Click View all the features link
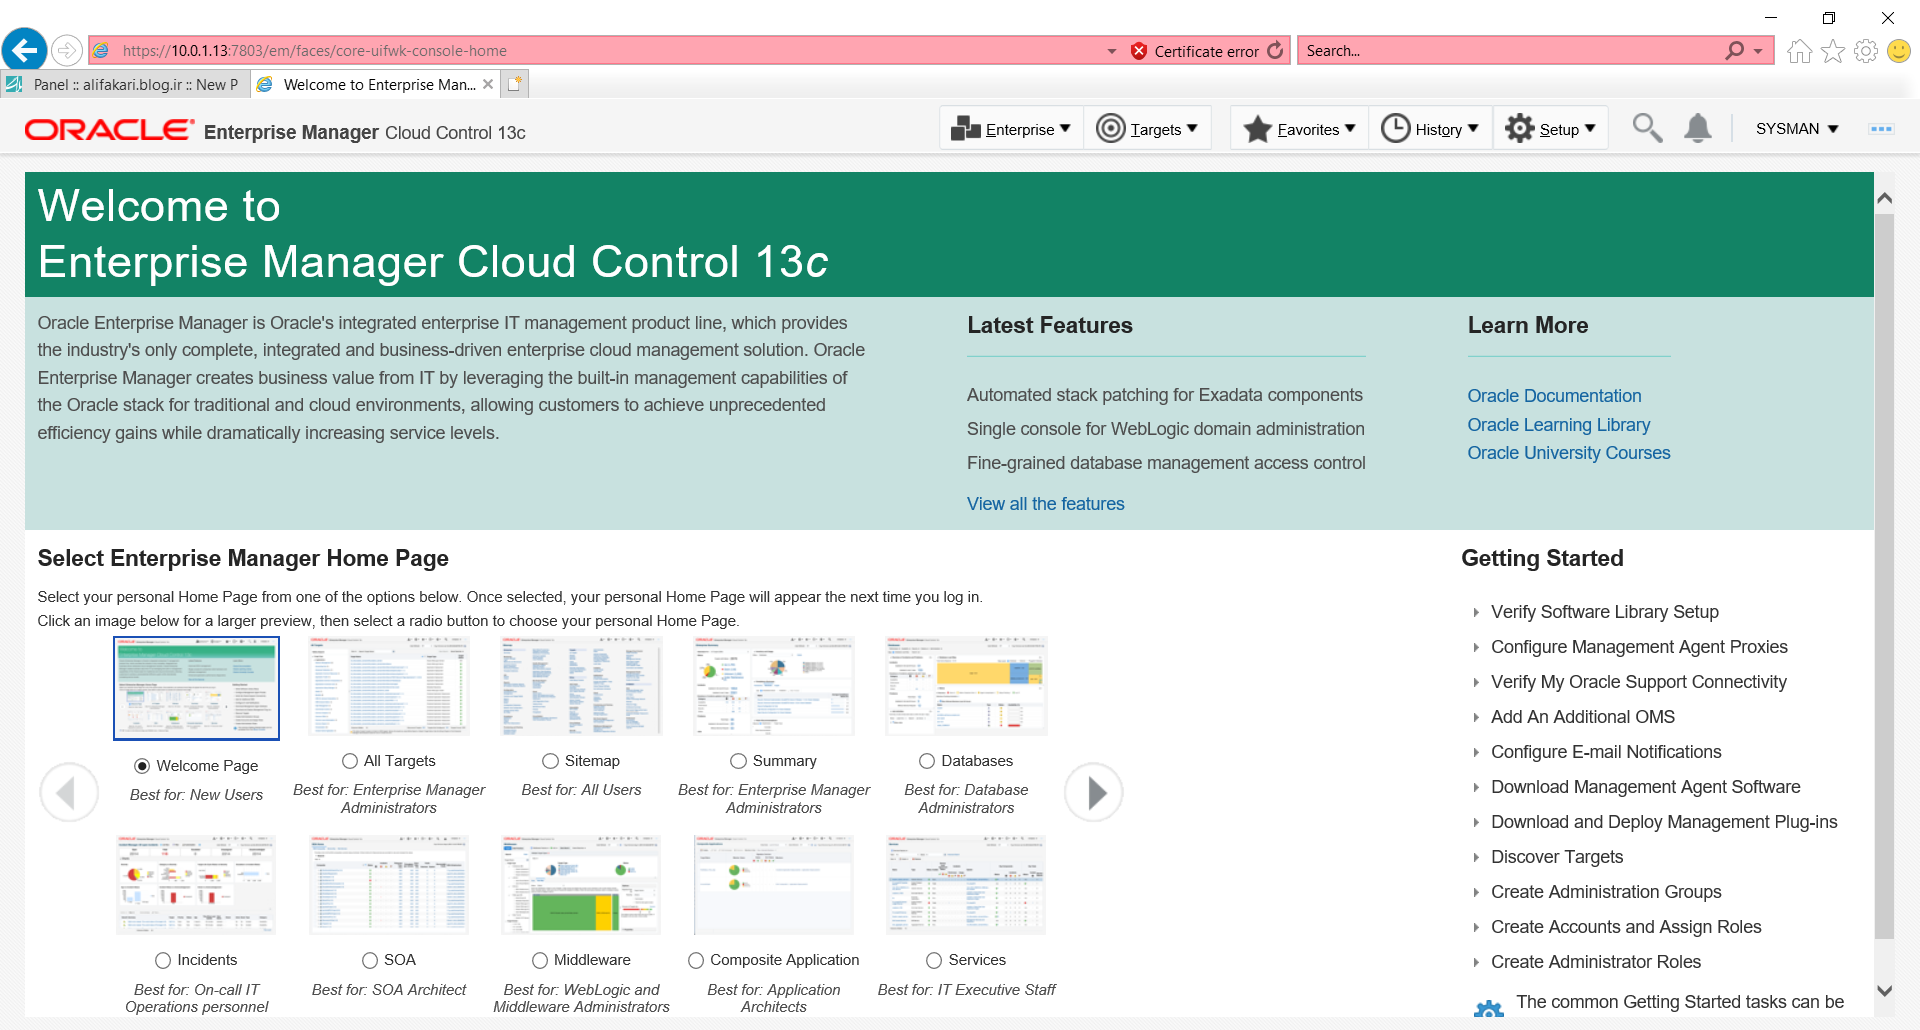This screenshot has height=1030, width=1920. pyautogui.click(x=1045, y=504)
